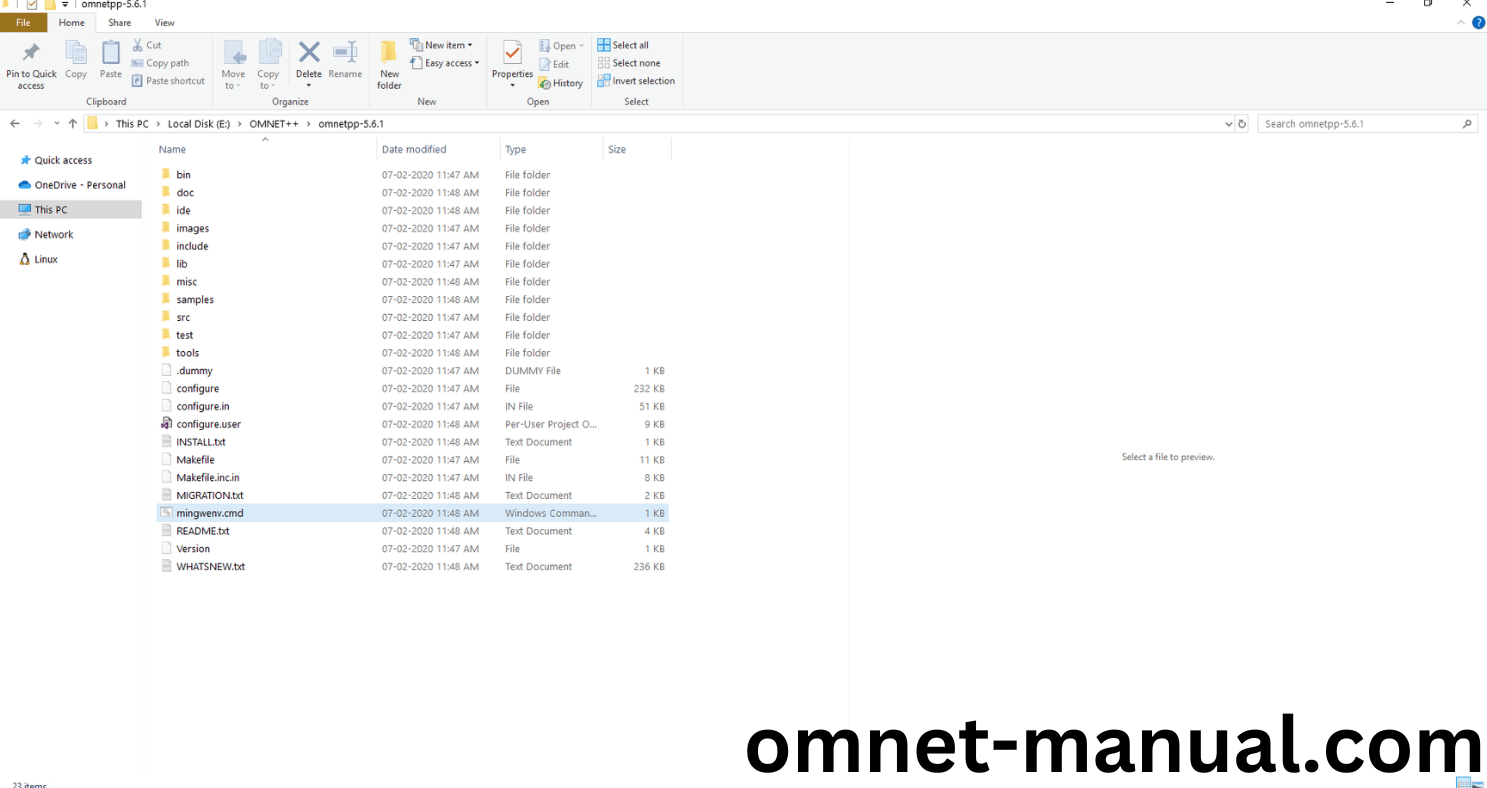The image size is (1487, 788).
Task: Open the blue Help question mark
Action: (x=1479, y=22)
